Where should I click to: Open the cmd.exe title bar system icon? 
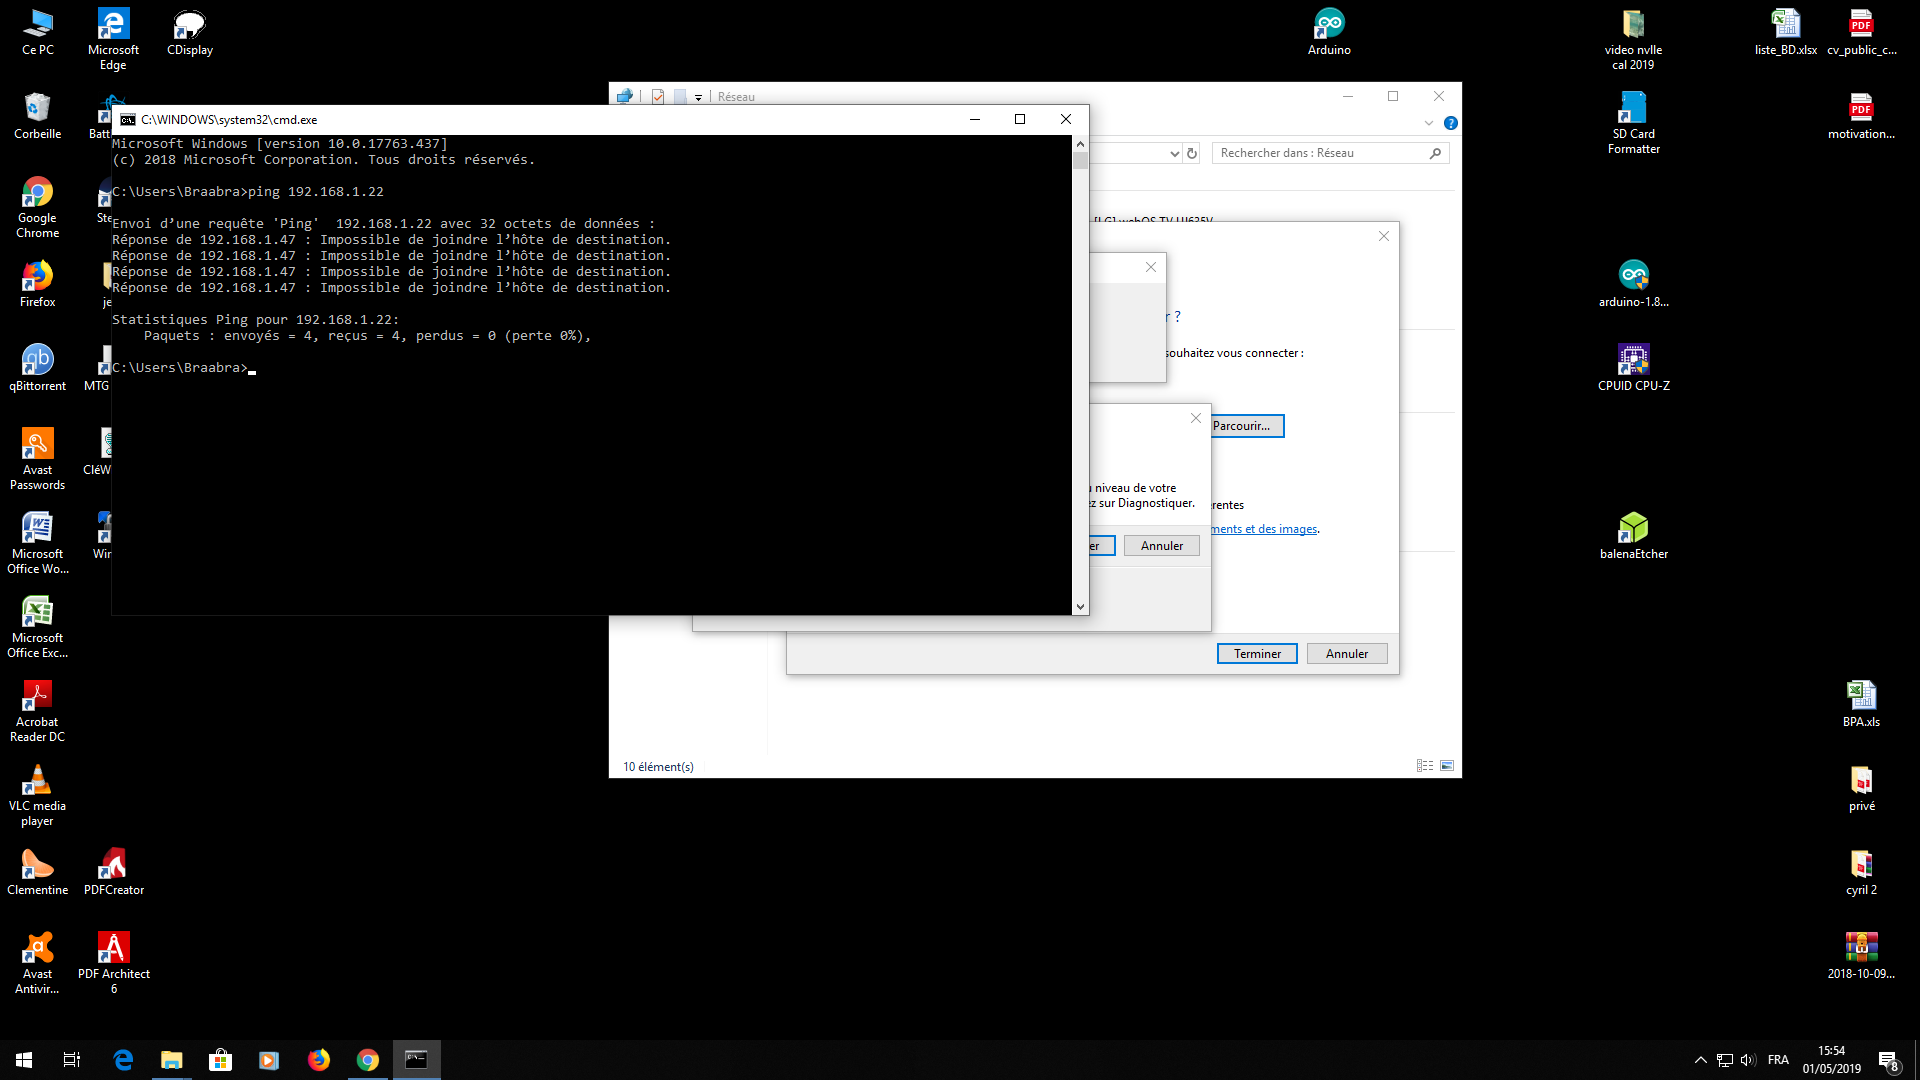[128, 120]
